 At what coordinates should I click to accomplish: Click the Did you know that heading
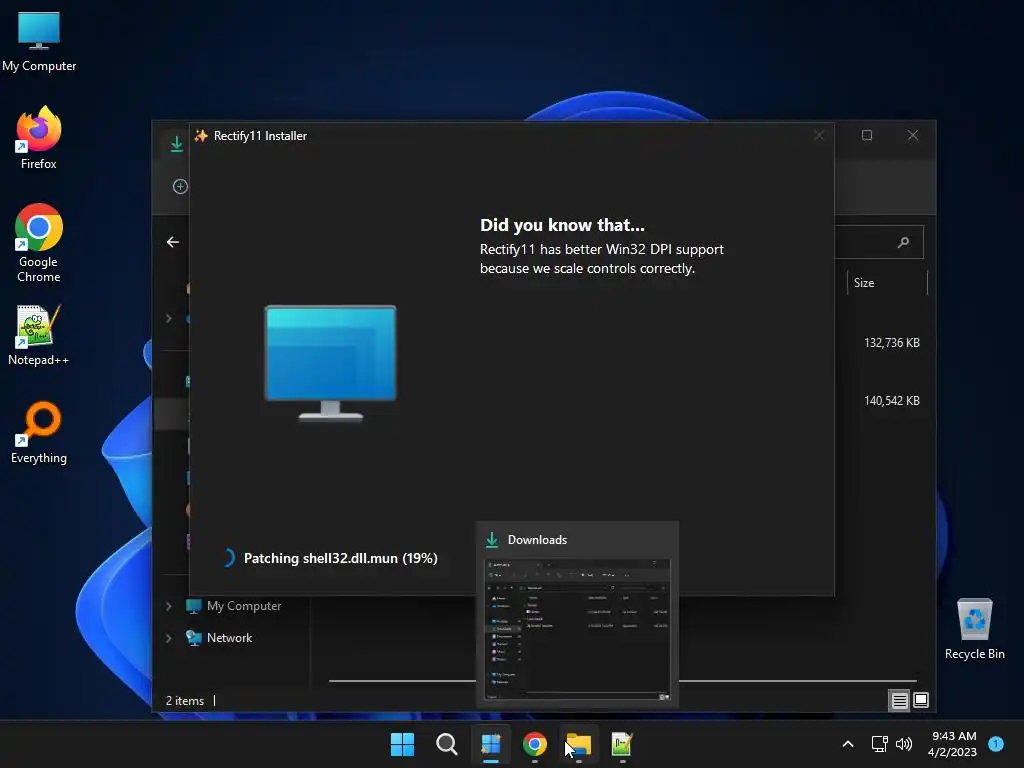(562, 225)
